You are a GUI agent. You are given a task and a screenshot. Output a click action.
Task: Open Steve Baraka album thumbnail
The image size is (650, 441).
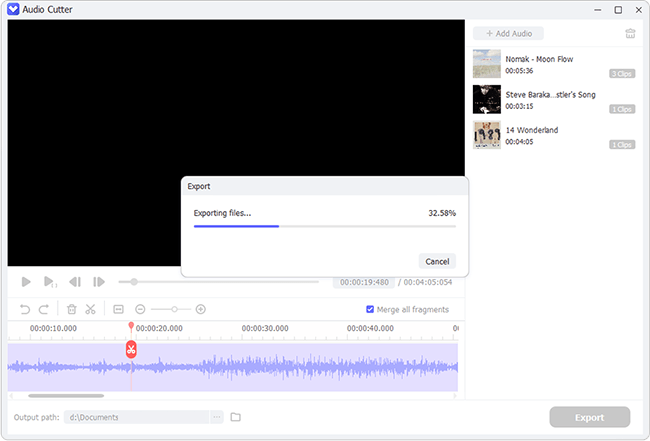tap(487, 99)
